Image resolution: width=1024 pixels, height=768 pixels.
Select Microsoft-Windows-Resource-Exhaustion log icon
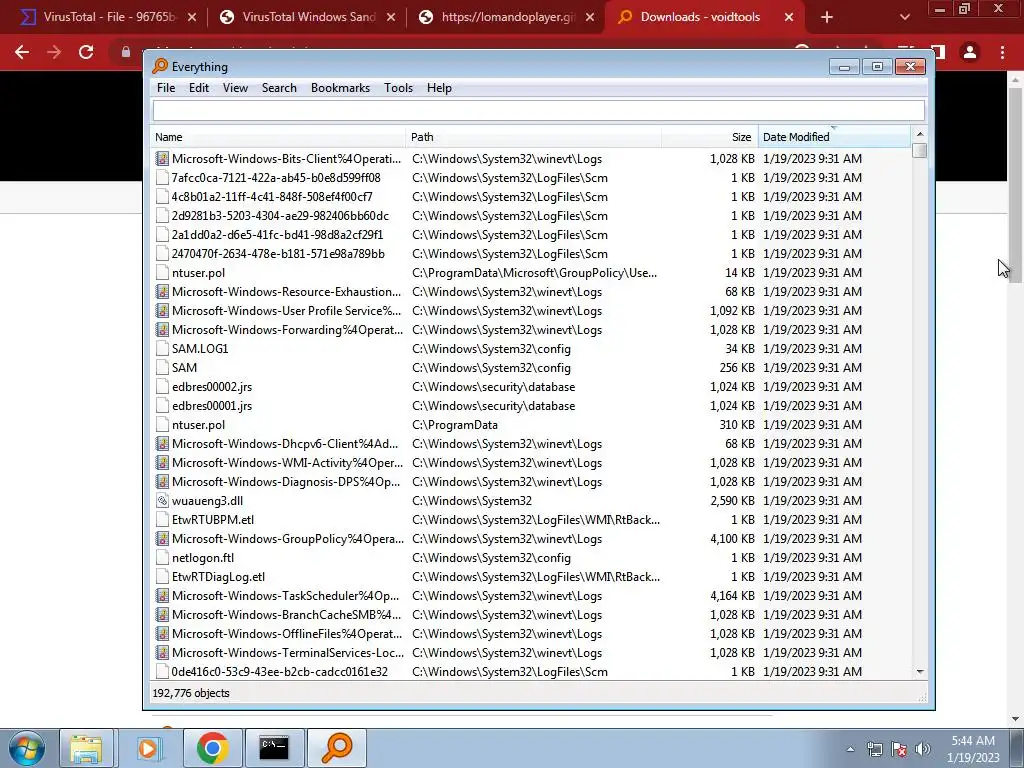point(162,291)
